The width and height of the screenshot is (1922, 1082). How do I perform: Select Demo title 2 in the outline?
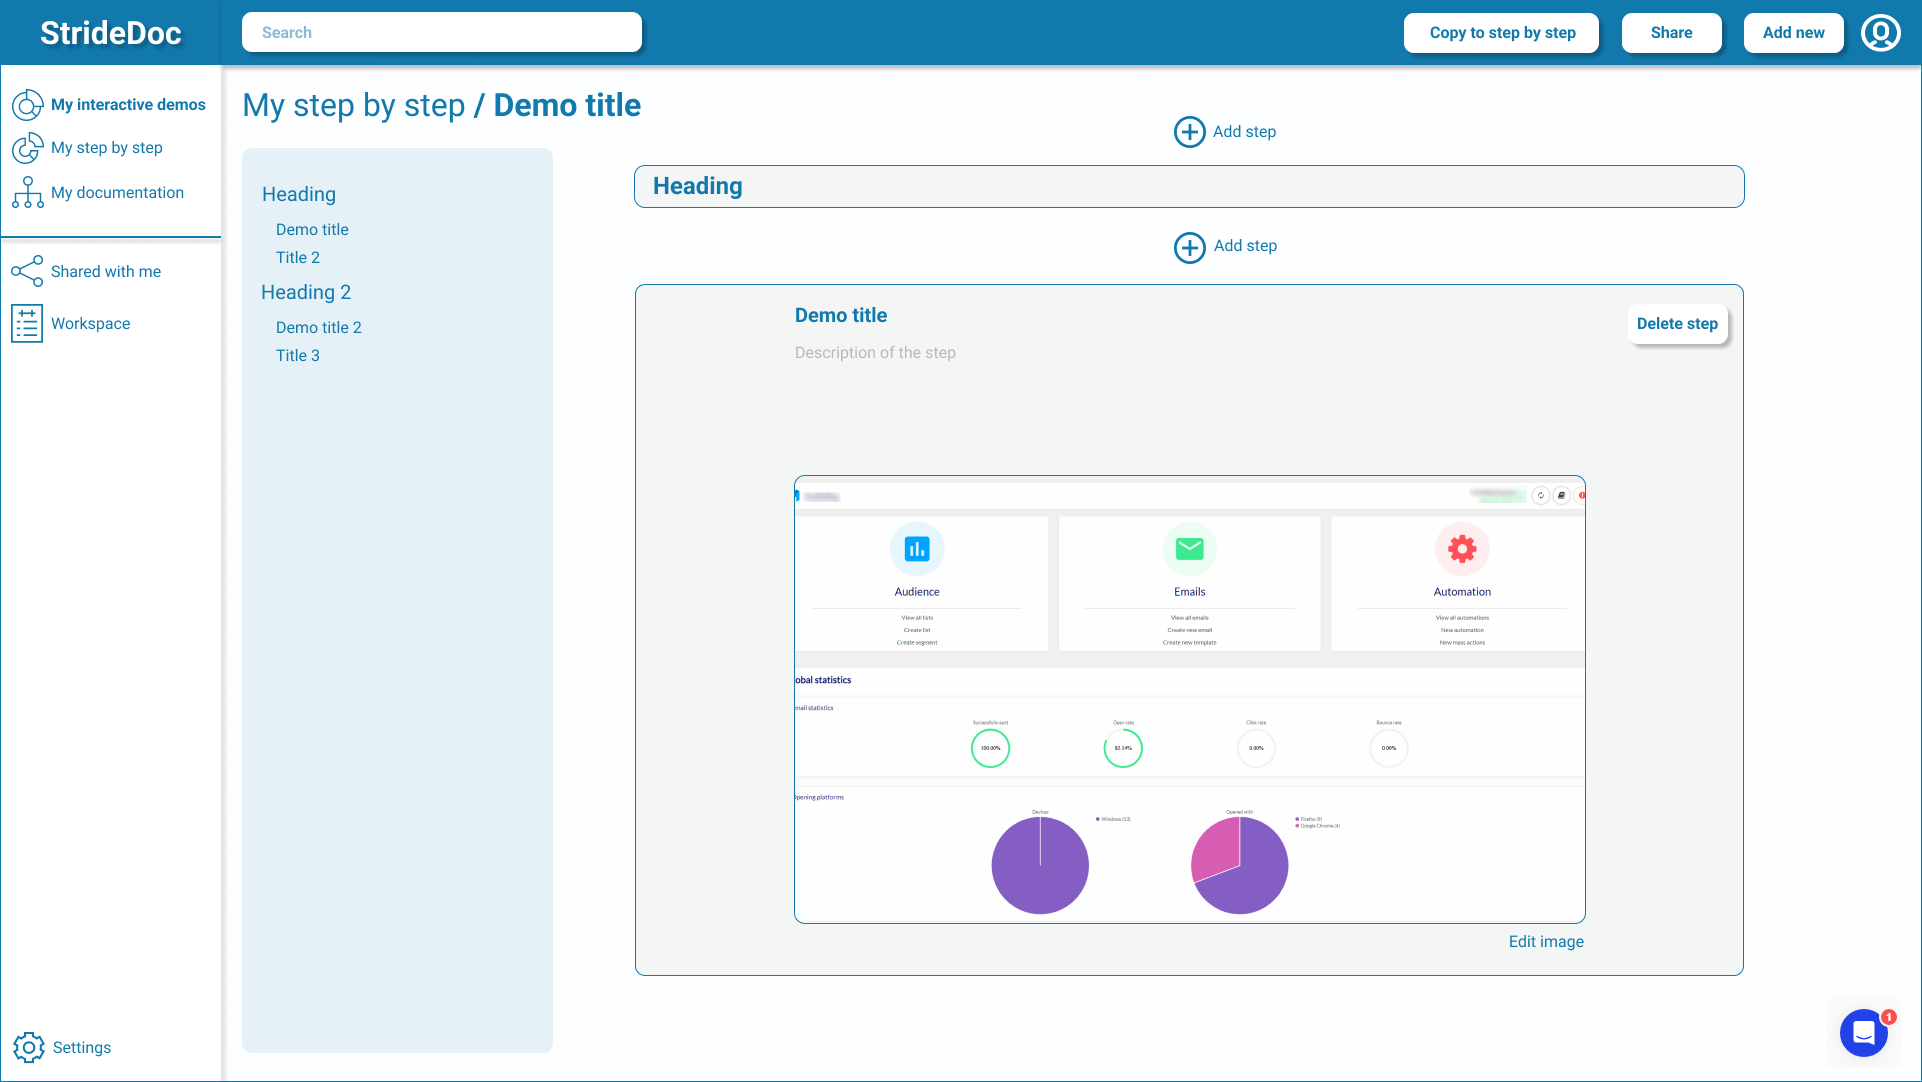[x=319, y=328]
